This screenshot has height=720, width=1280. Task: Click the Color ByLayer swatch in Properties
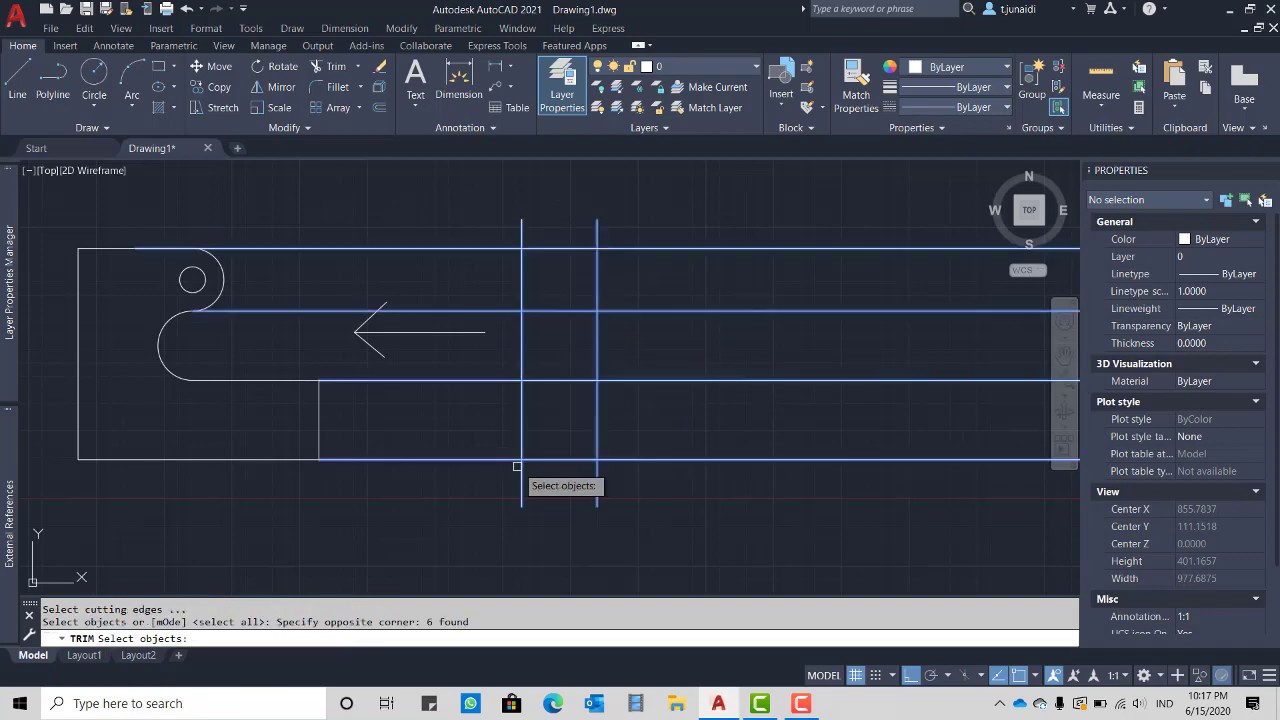pos(1184,239)
